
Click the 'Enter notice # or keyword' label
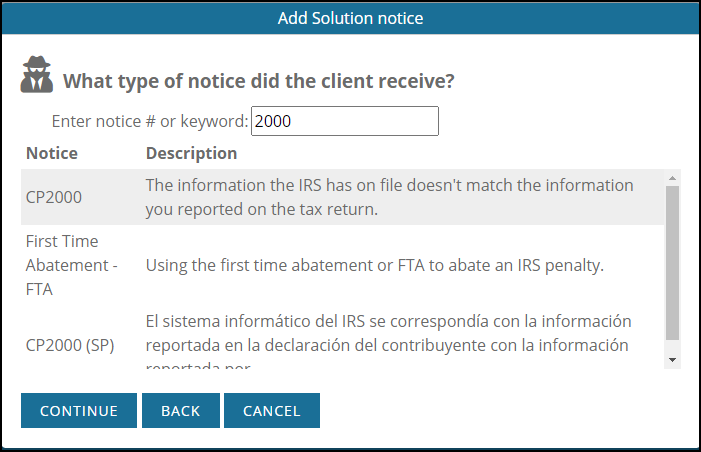(150, 121)
